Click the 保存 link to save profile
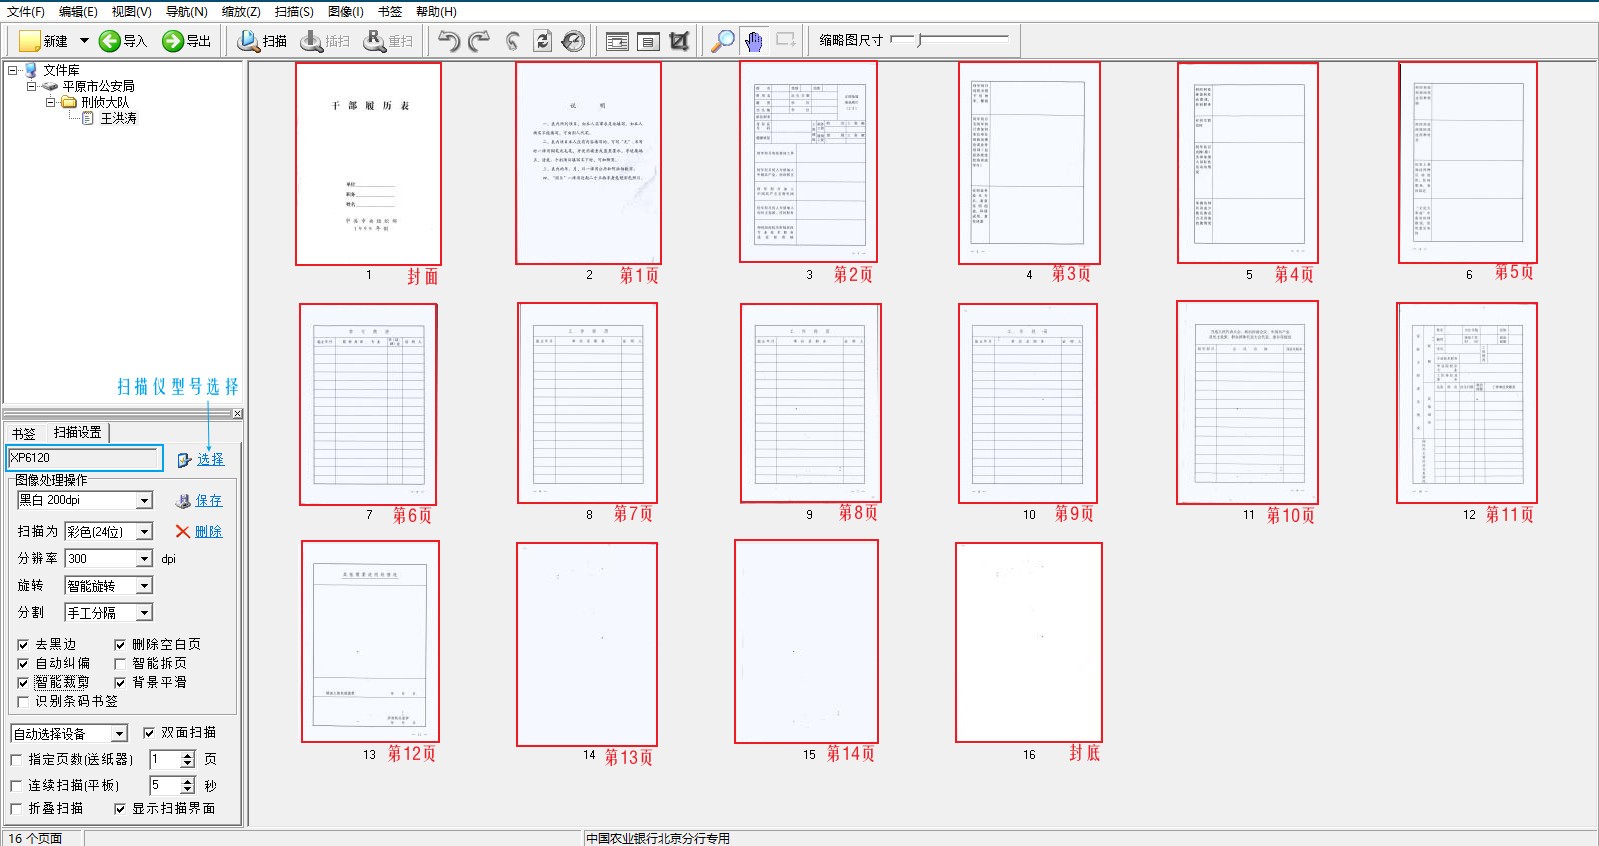 pos(208,501)
